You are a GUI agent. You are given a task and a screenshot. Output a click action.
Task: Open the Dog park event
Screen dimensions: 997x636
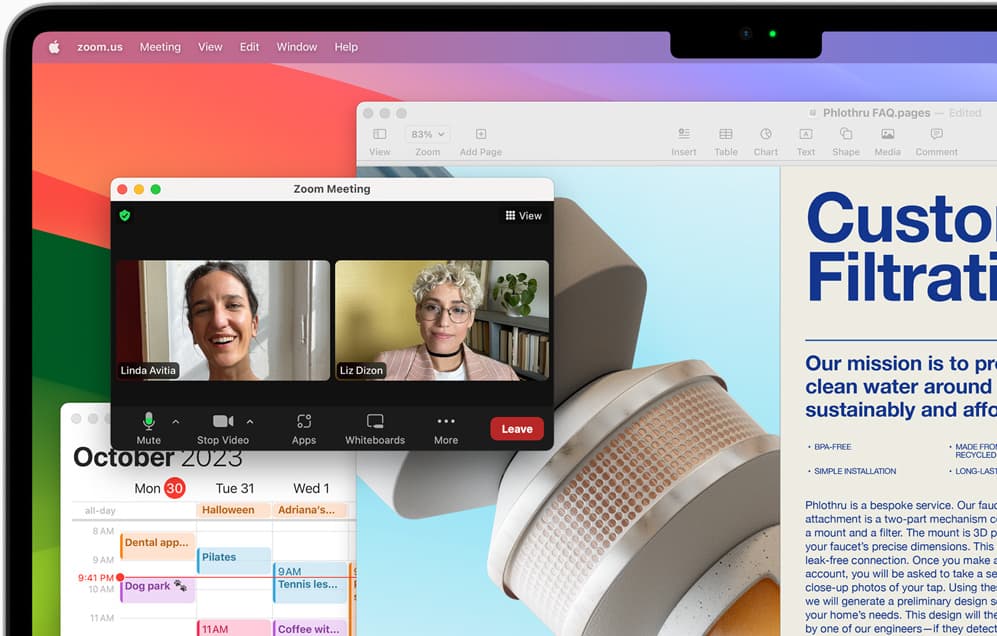(x=158, y=590)
